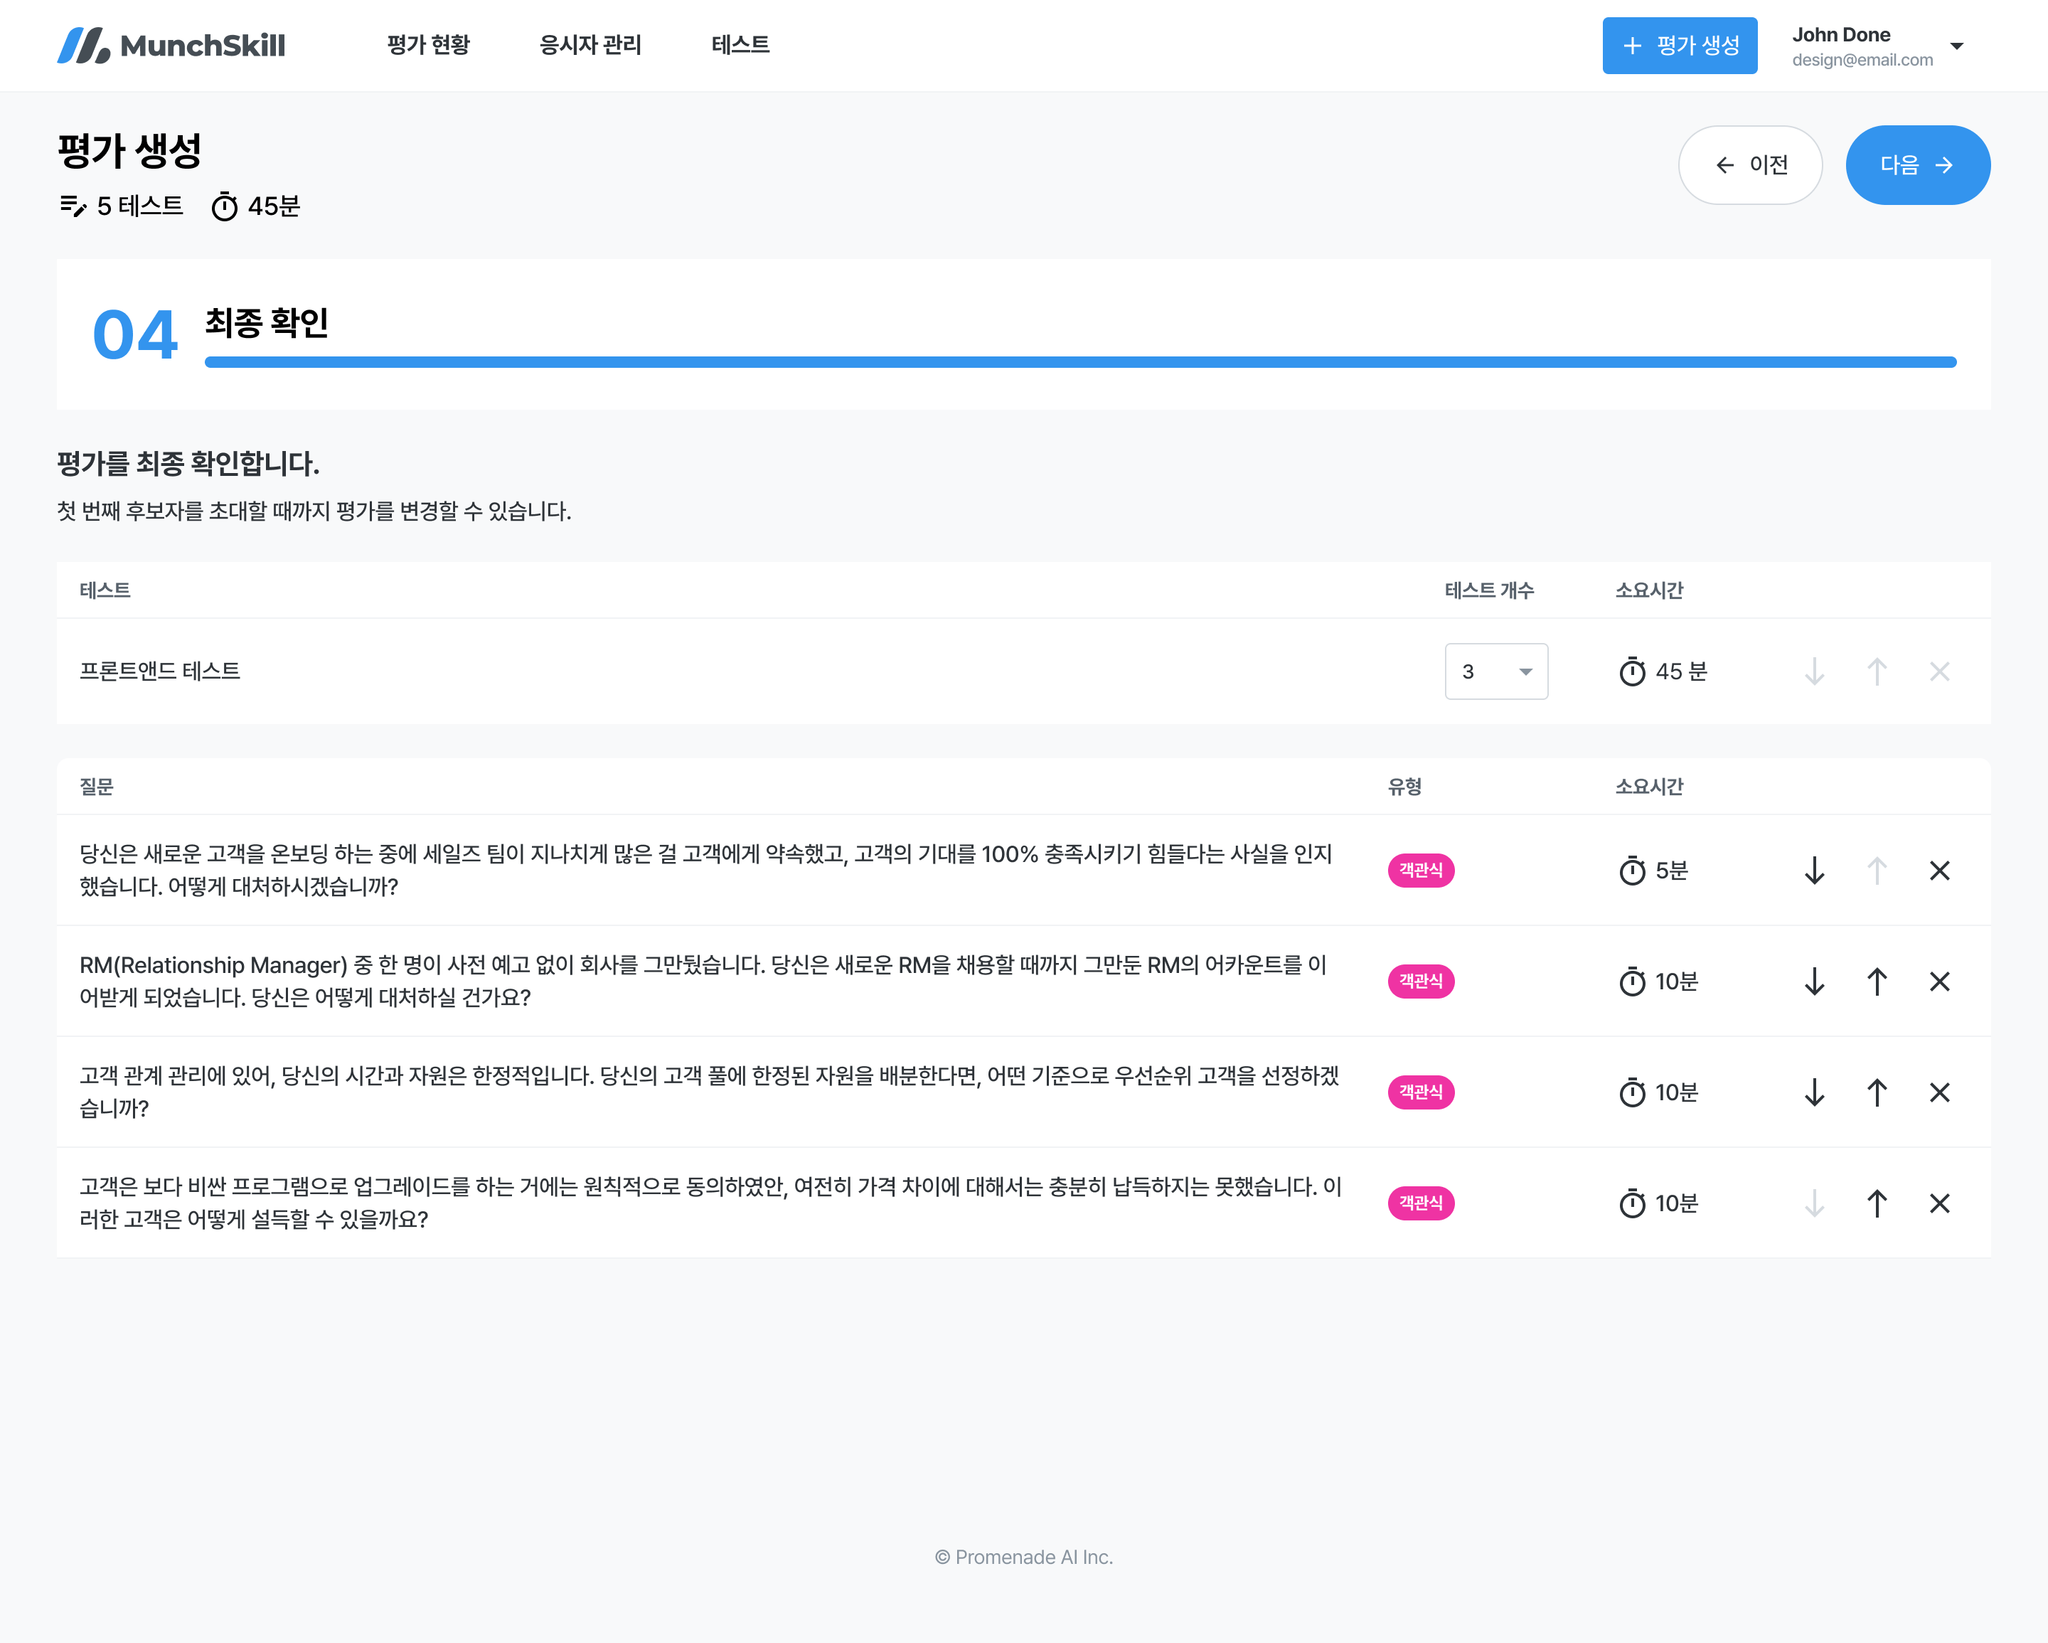The height and width of the screenshot is (1643, 2048).
Task: Remove the first 5분 question
Action: coord(1939,870)
